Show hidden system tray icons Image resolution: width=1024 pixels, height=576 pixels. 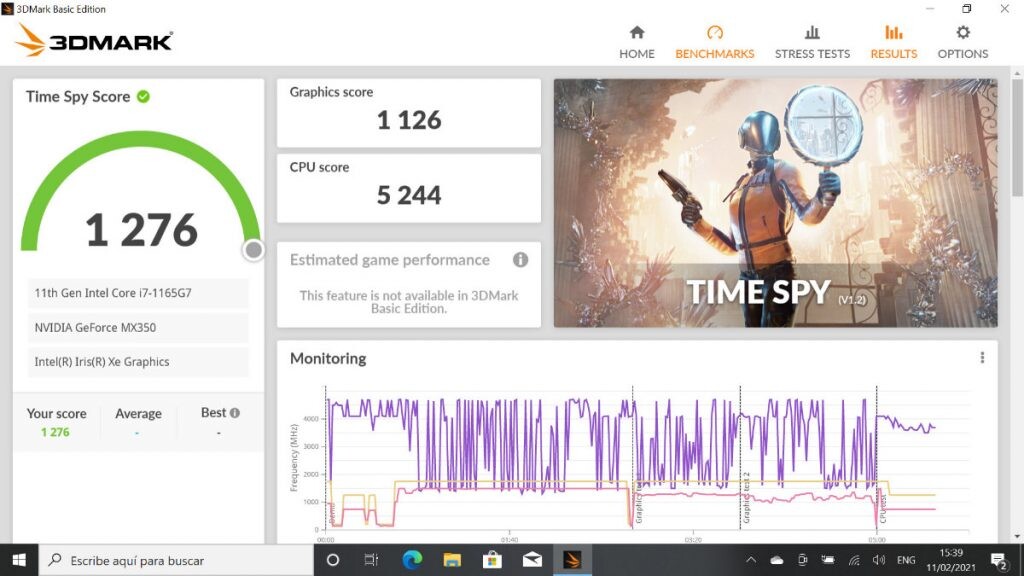[751, 560]
